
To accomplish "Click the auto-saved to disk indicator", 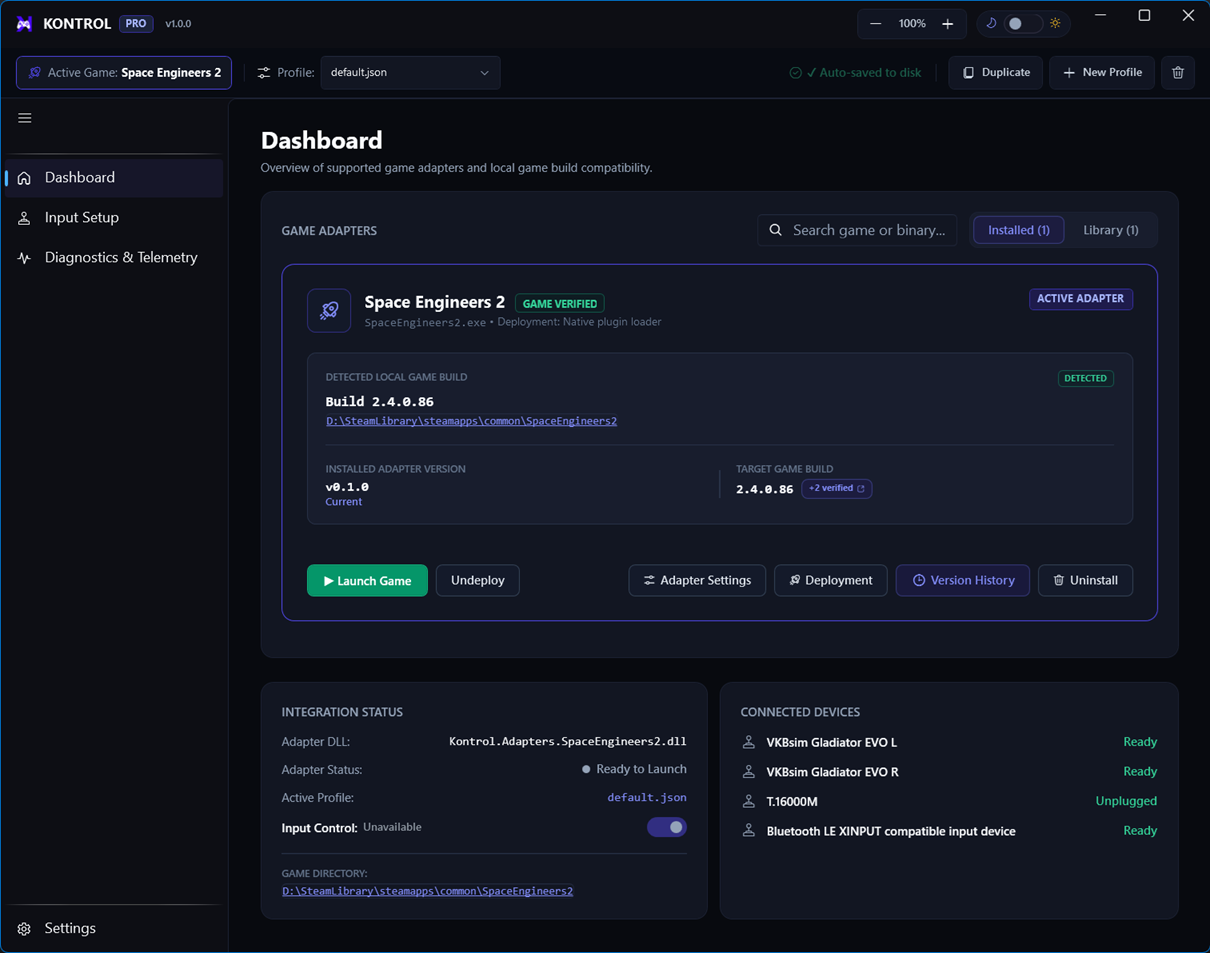I will tap(855, 73).
